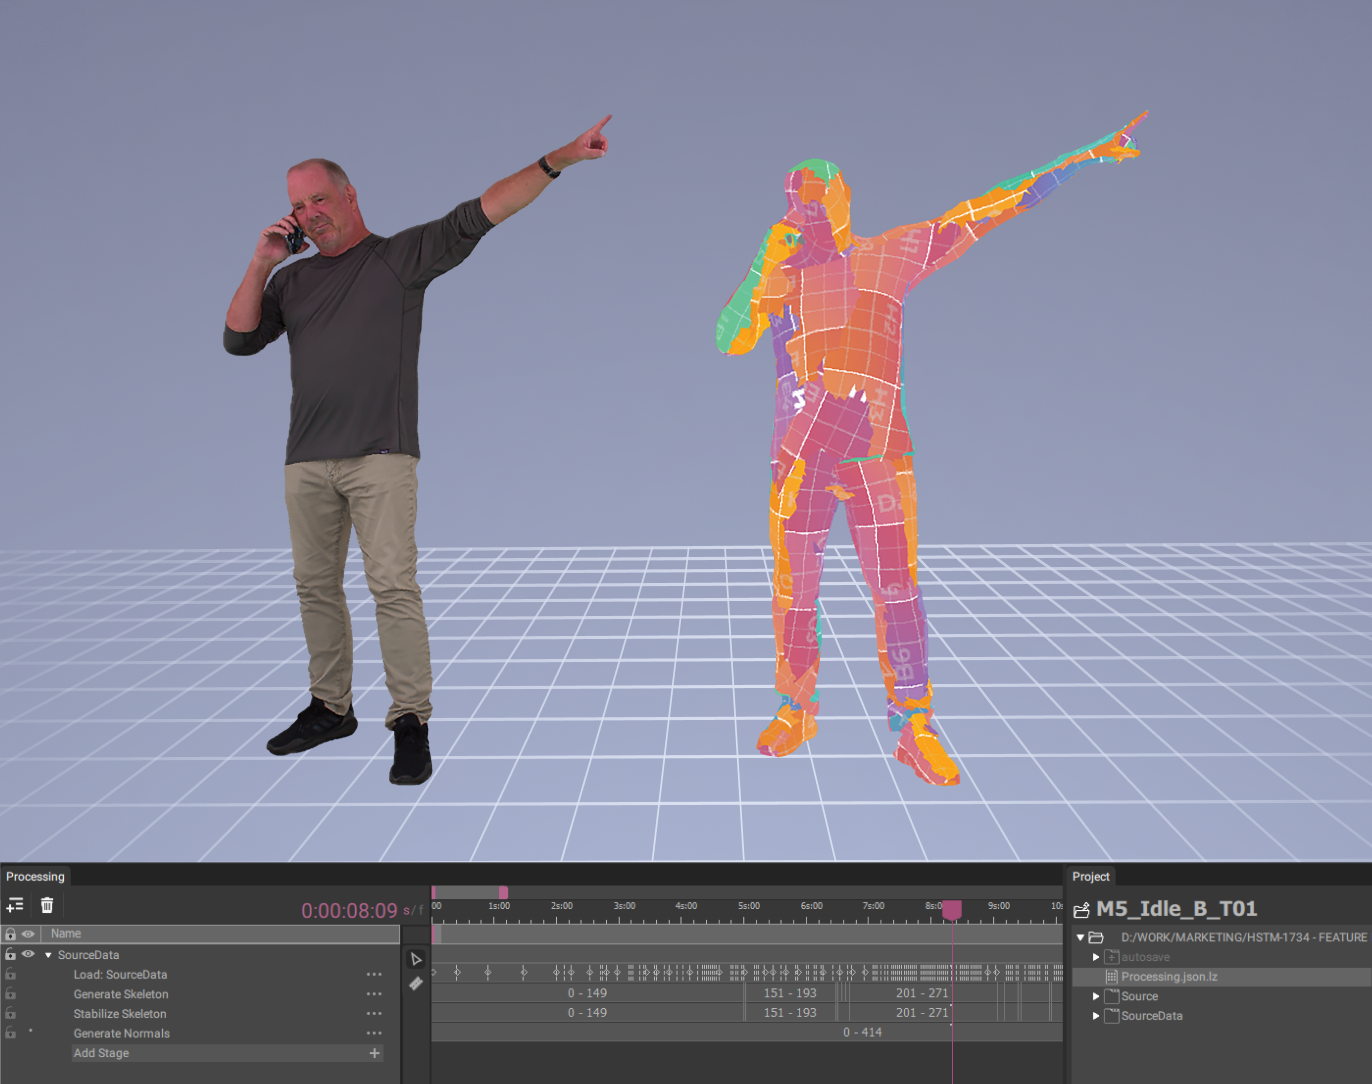
Task: Click the open folder icon of D:/WORK path
Action: (x=1096, y=937)
